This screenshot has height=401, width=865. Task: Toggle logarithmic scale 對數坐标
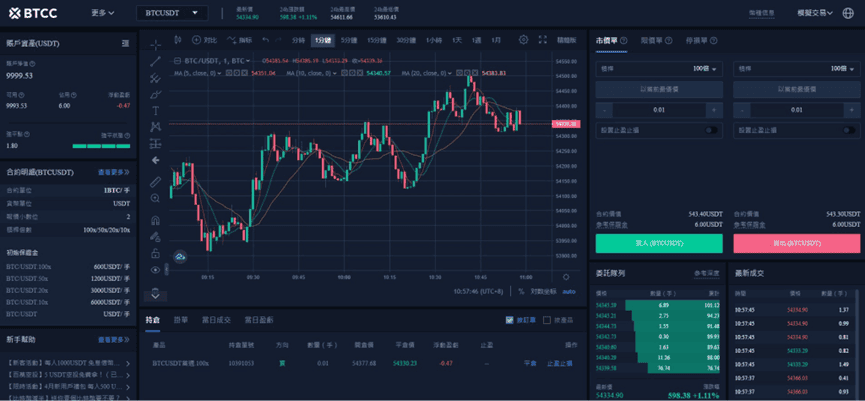click(x=543, y=291)
